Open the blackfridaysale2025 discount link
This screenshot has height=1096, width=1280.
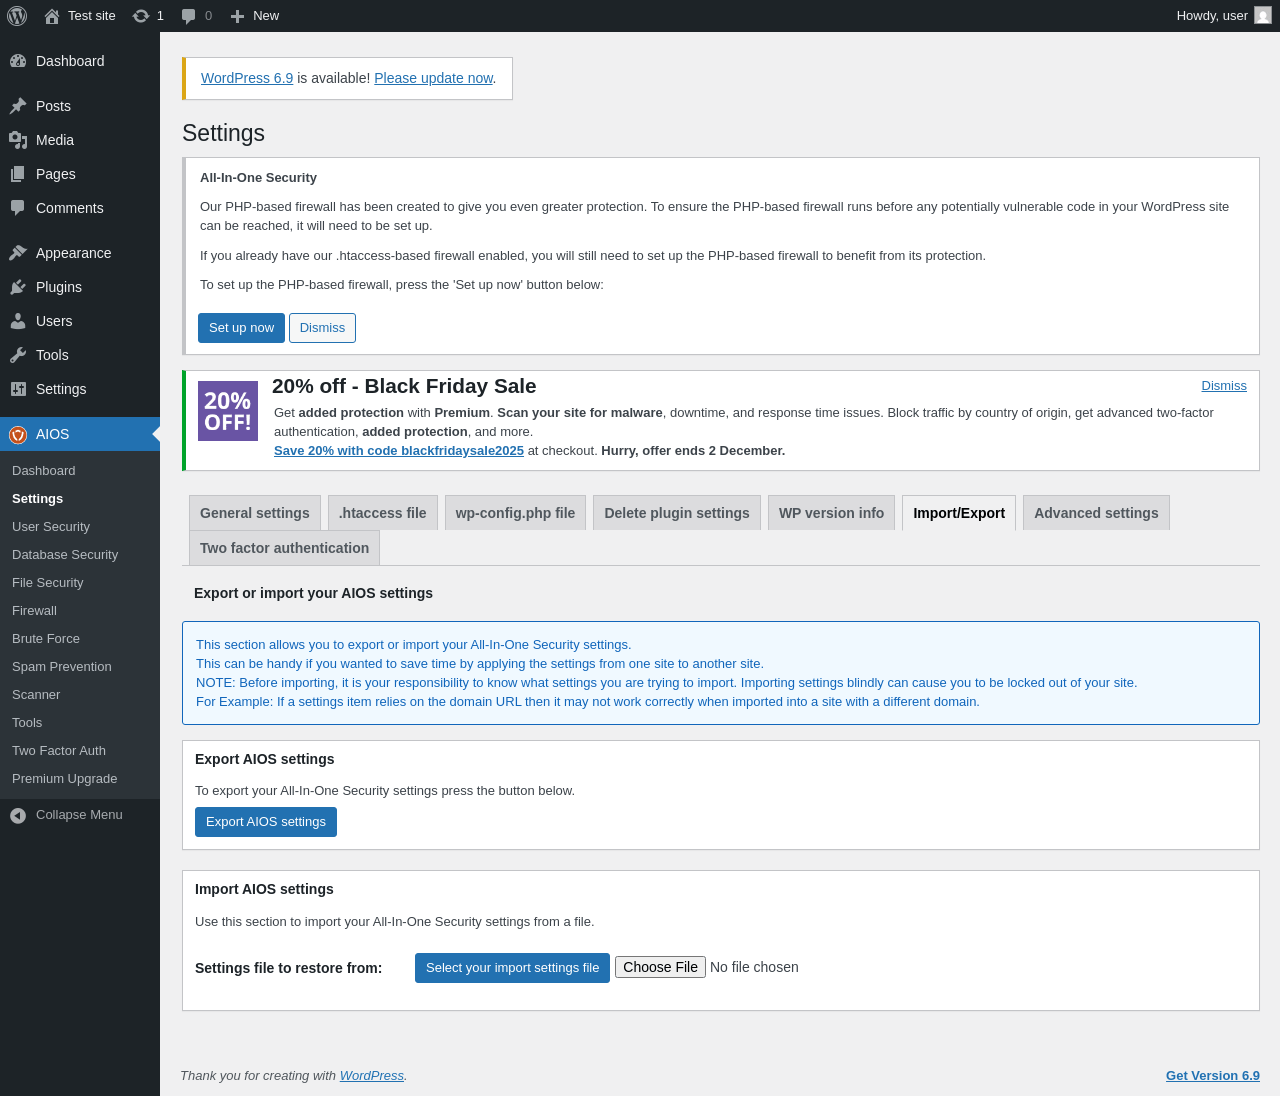click(399, 451)
